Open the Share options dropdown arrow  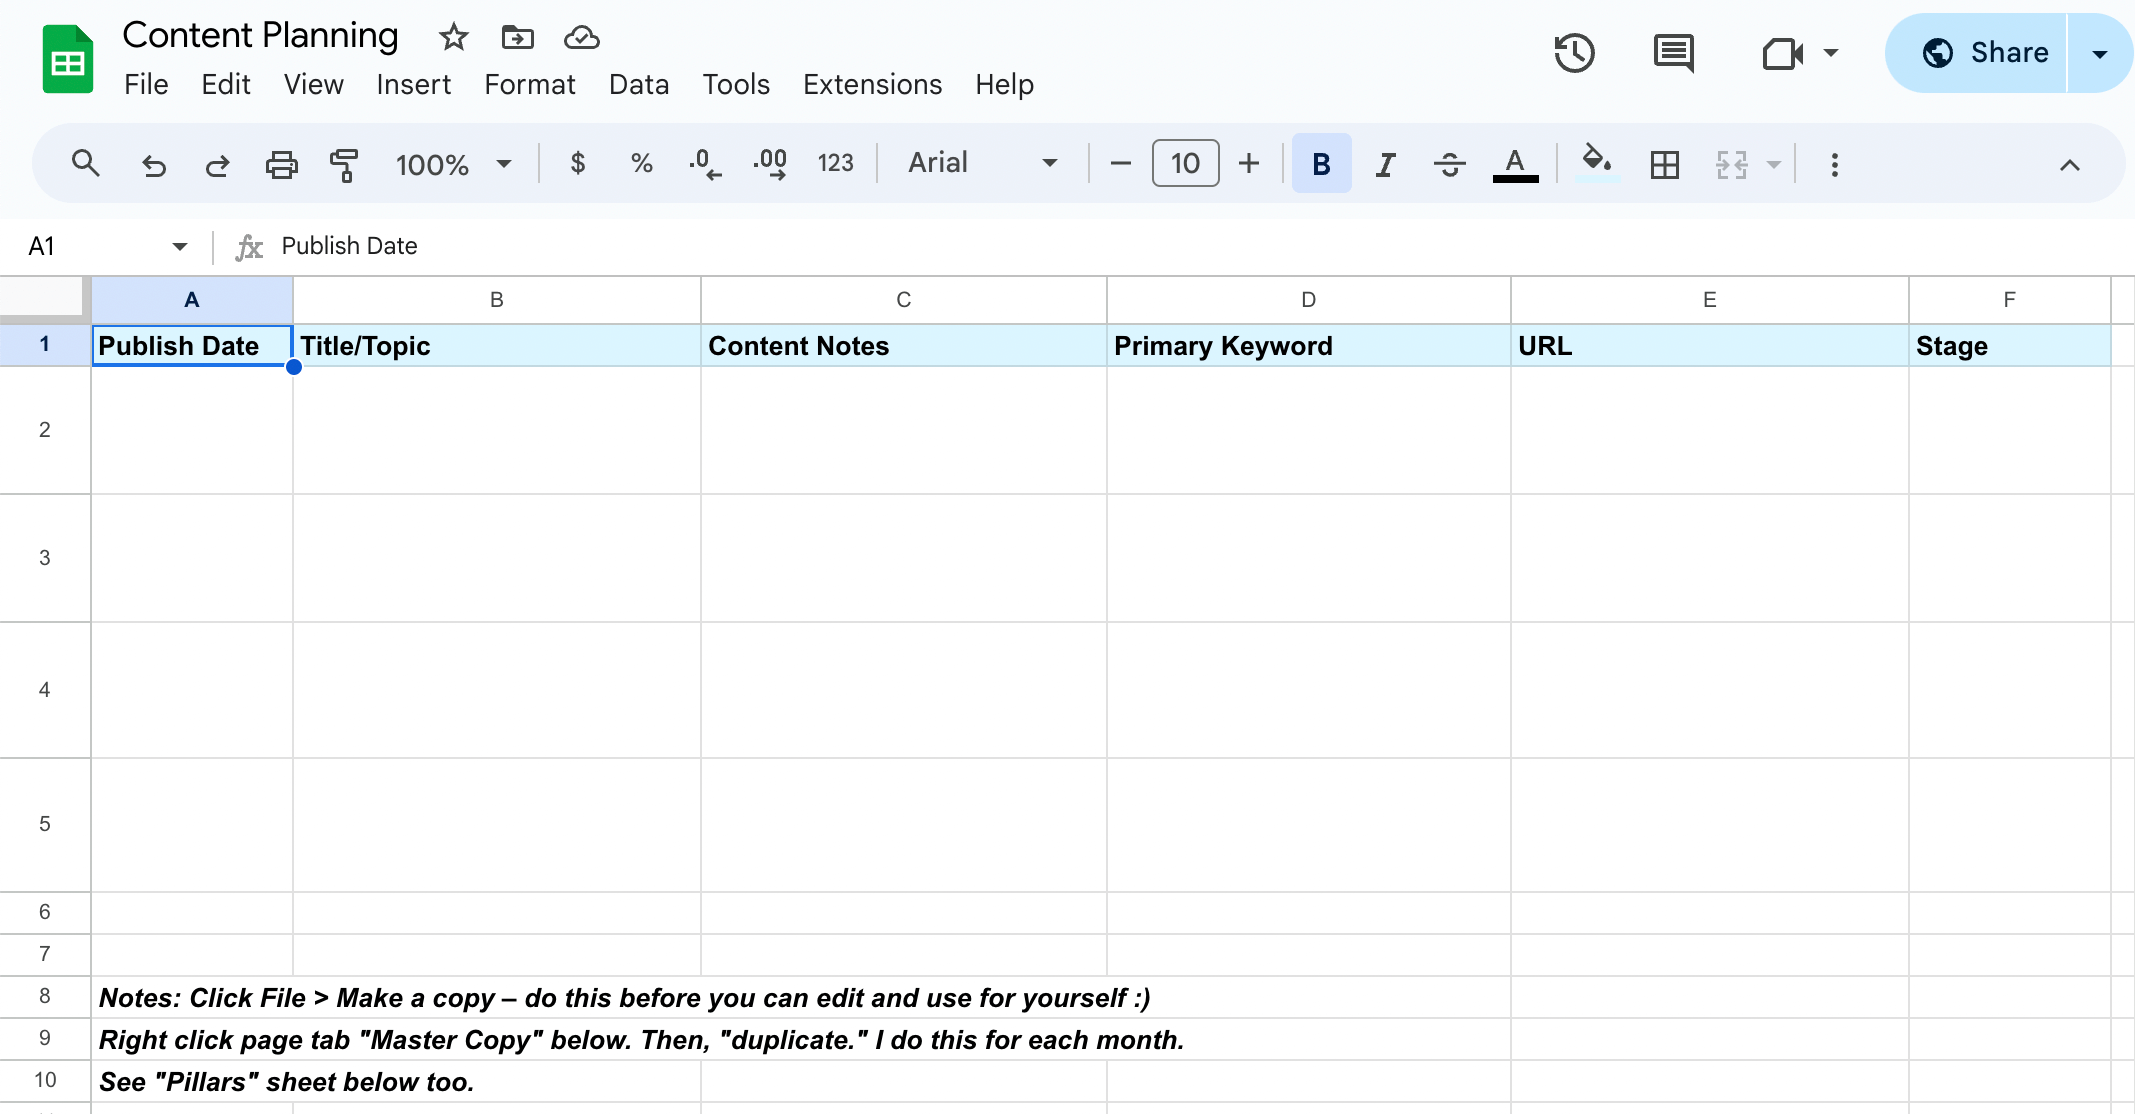[2099, 53]
